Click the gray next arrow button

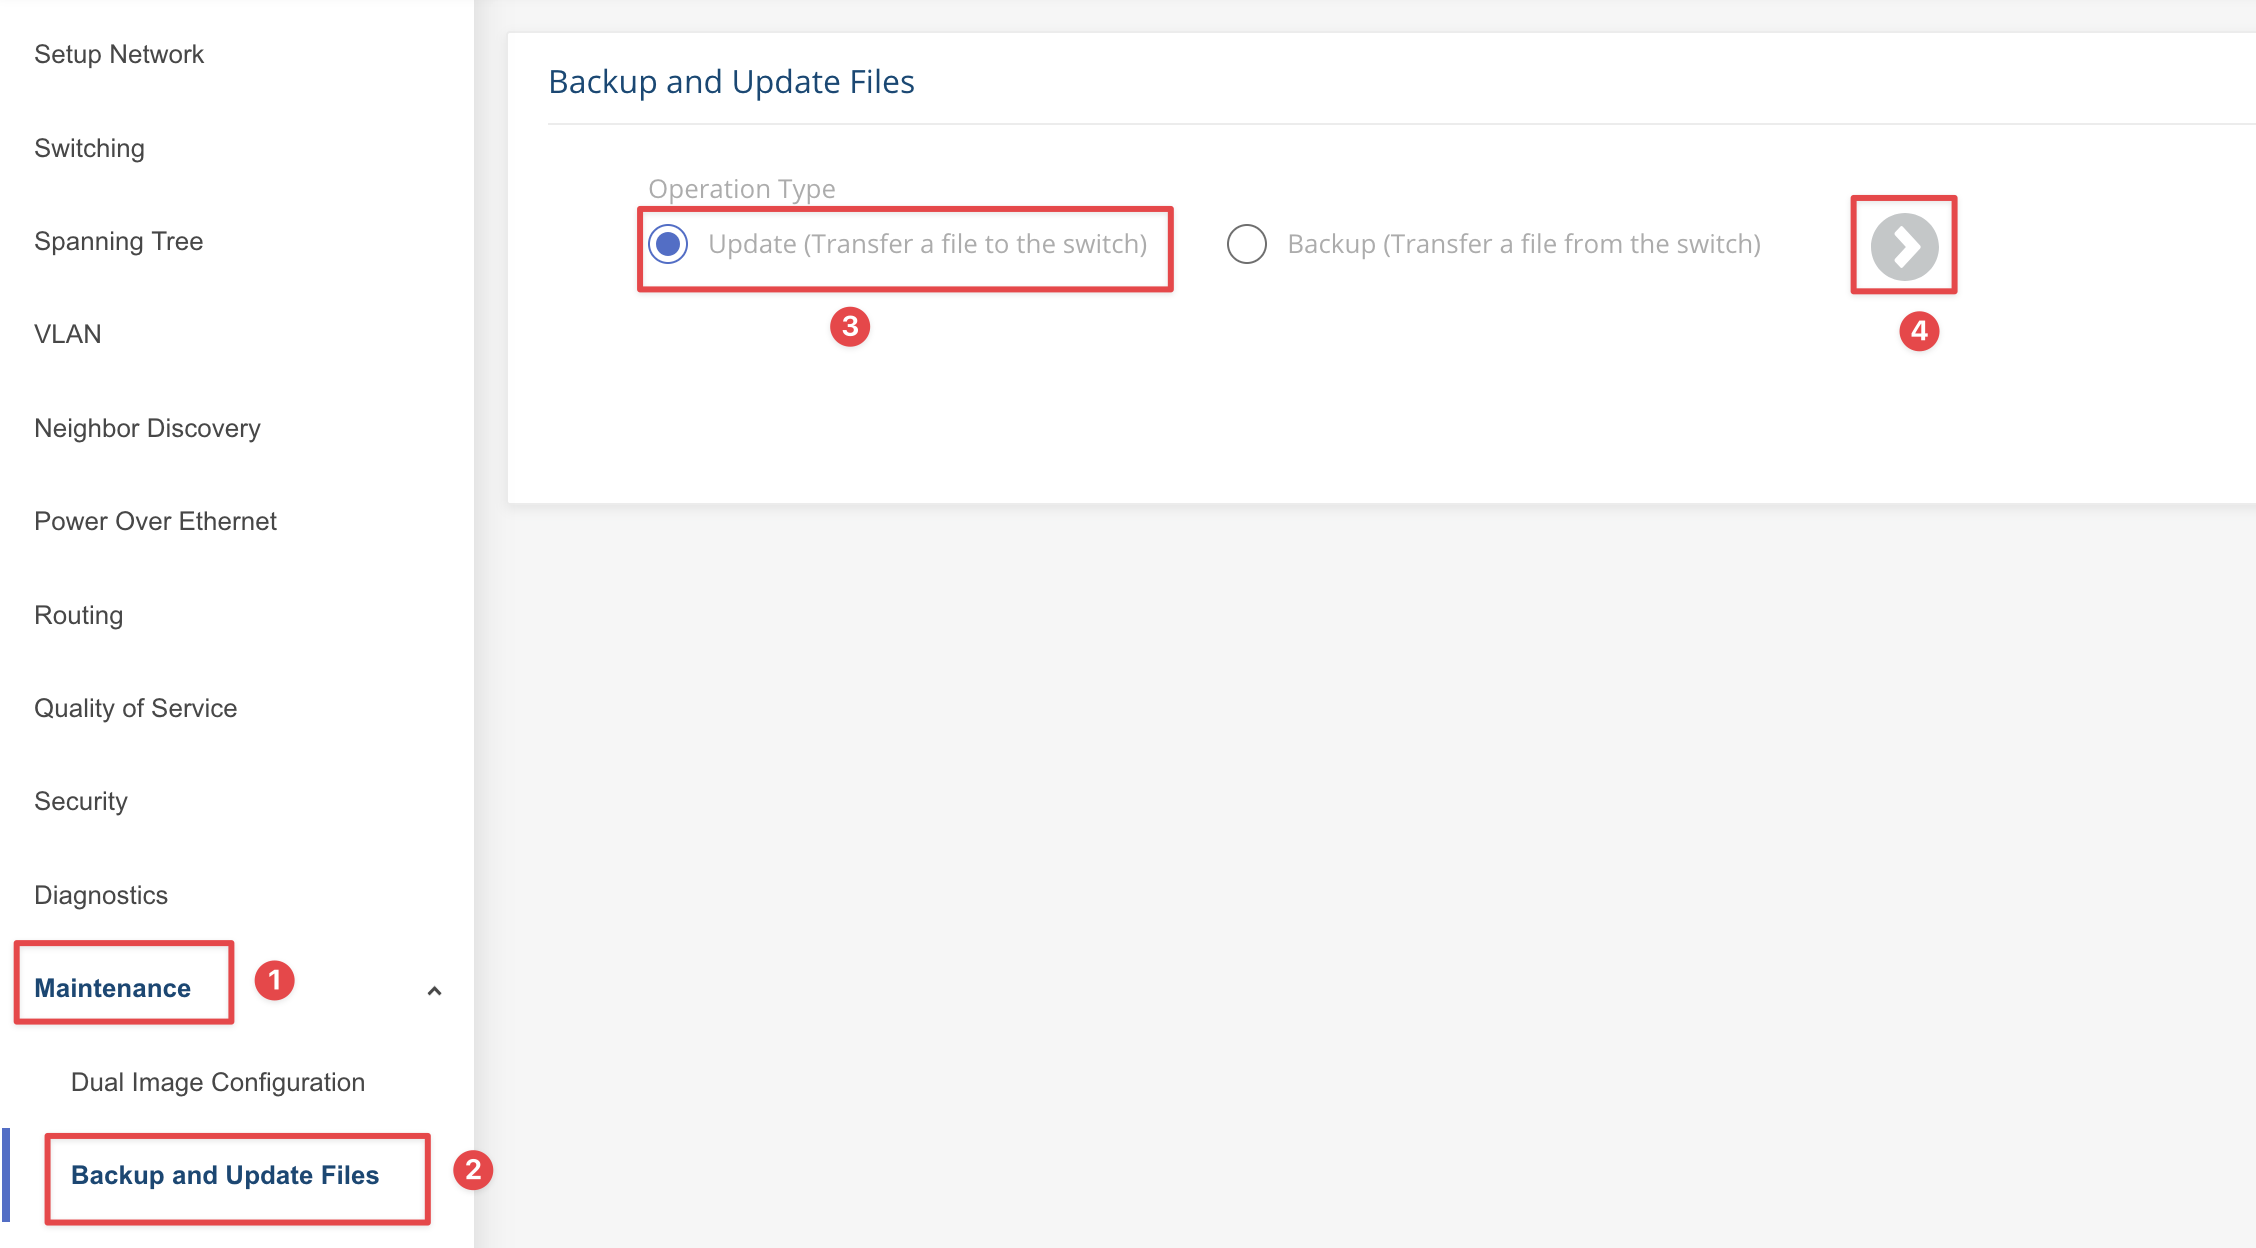1904,246
